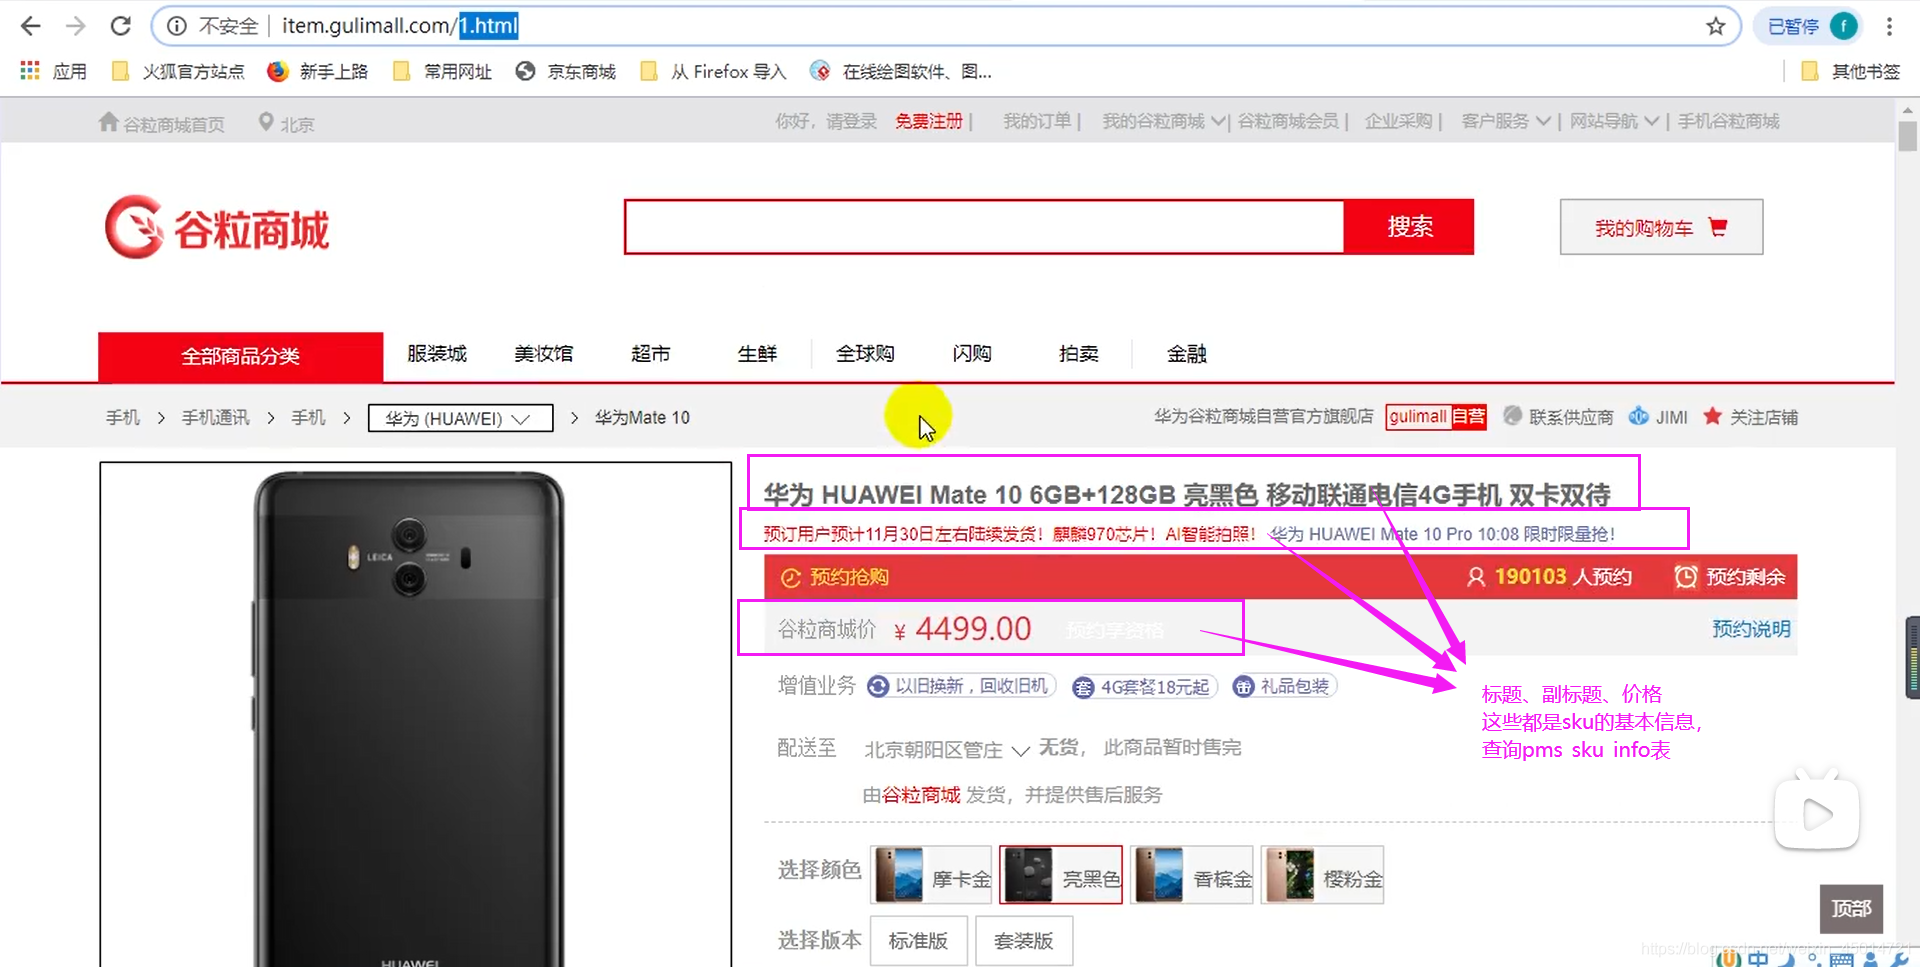Click the 免费注册 link

[x=929, y=121]
